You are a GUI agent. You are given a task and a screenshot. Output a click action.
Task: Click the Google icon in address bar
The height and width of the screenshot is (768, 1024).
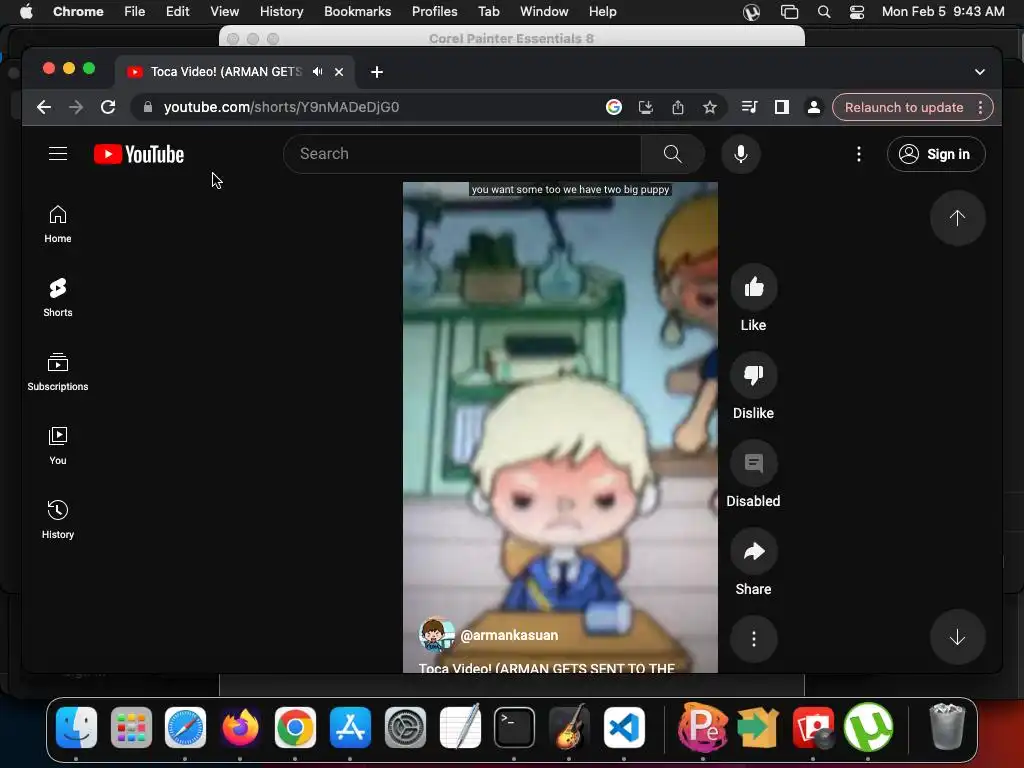pos(614,107)
